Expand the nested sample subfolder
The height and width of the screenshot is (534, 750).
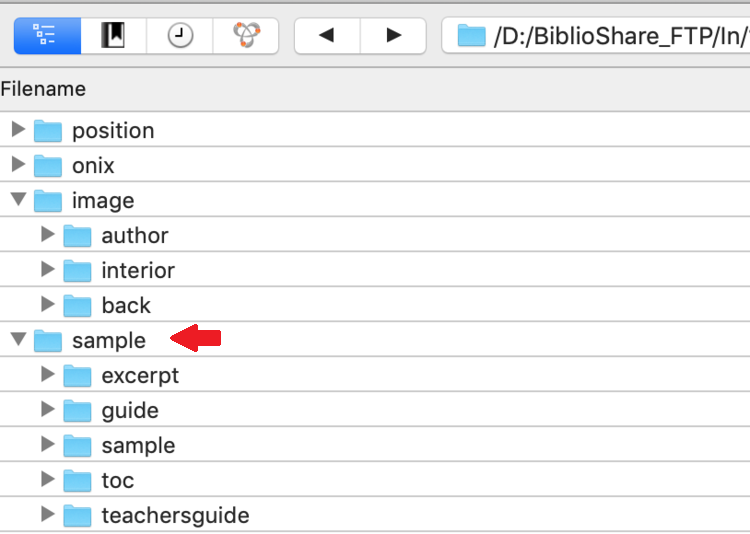tap(47, 444)
